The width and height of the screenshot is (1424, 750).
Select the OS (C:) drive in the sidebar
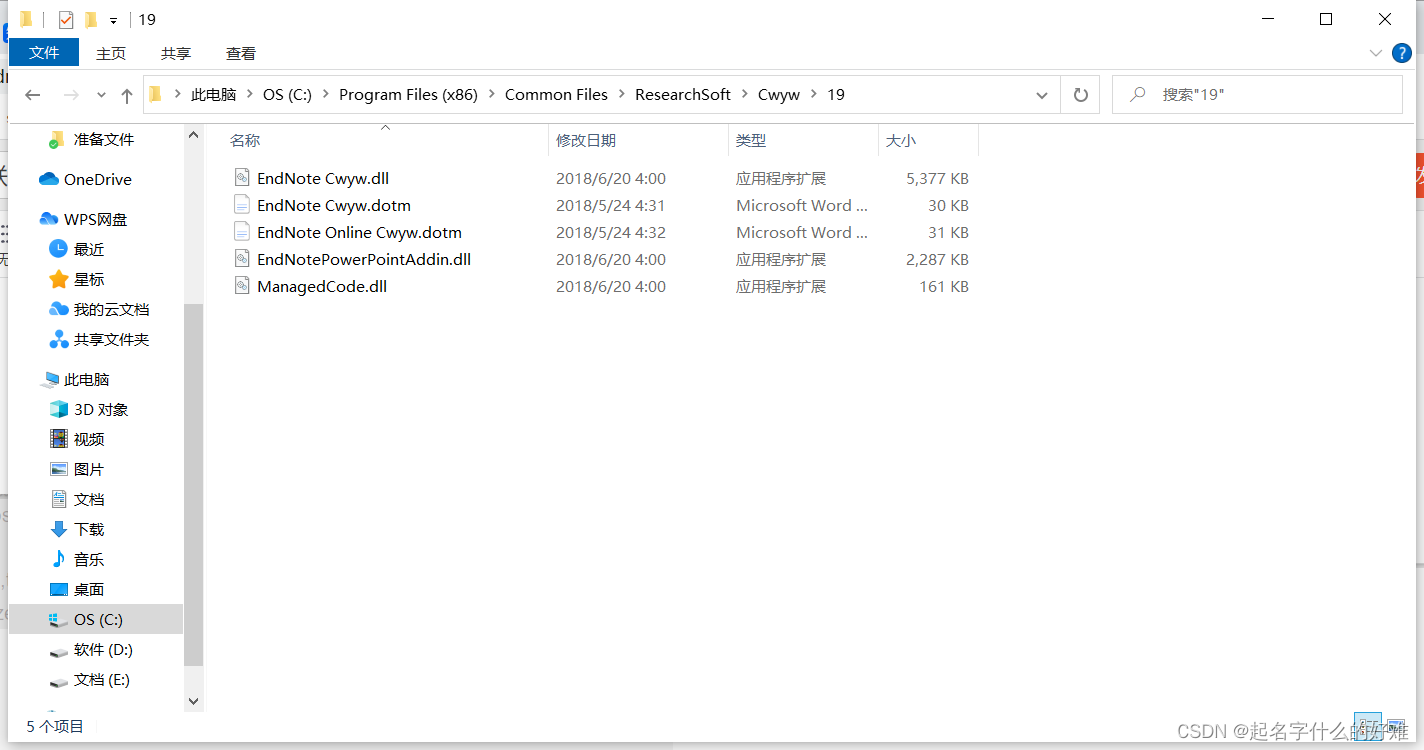tap(96, 619)
